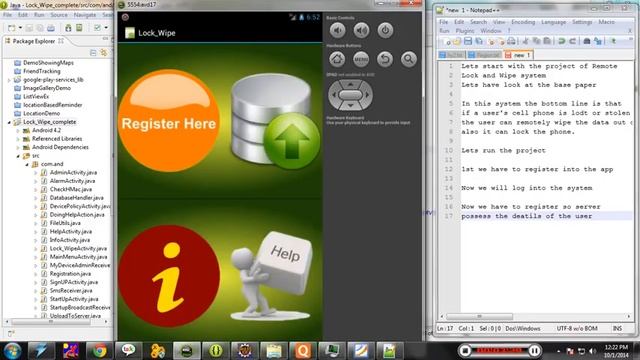The image size is (640, 360).
Task: Click emulator power button
Action: point(385,30)
